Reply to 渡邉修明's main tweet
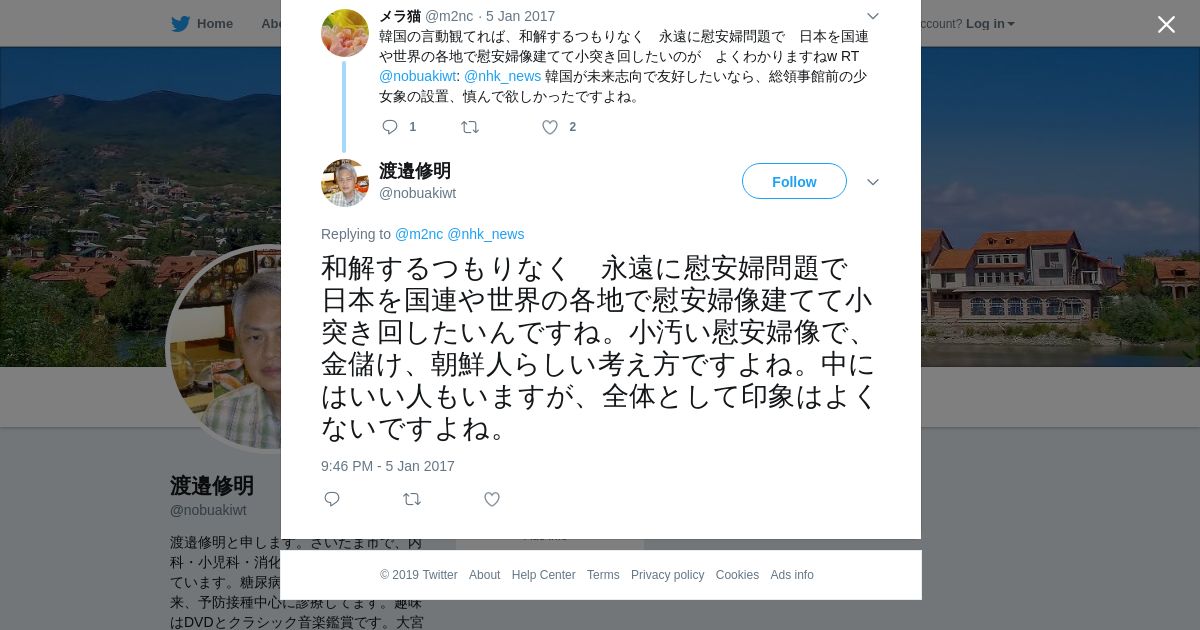 click(x=332, y=499)
